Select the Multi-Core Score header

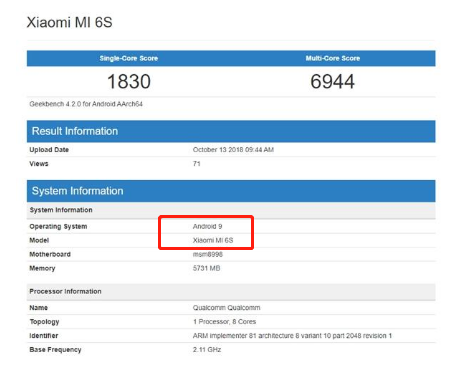point(333,58)
